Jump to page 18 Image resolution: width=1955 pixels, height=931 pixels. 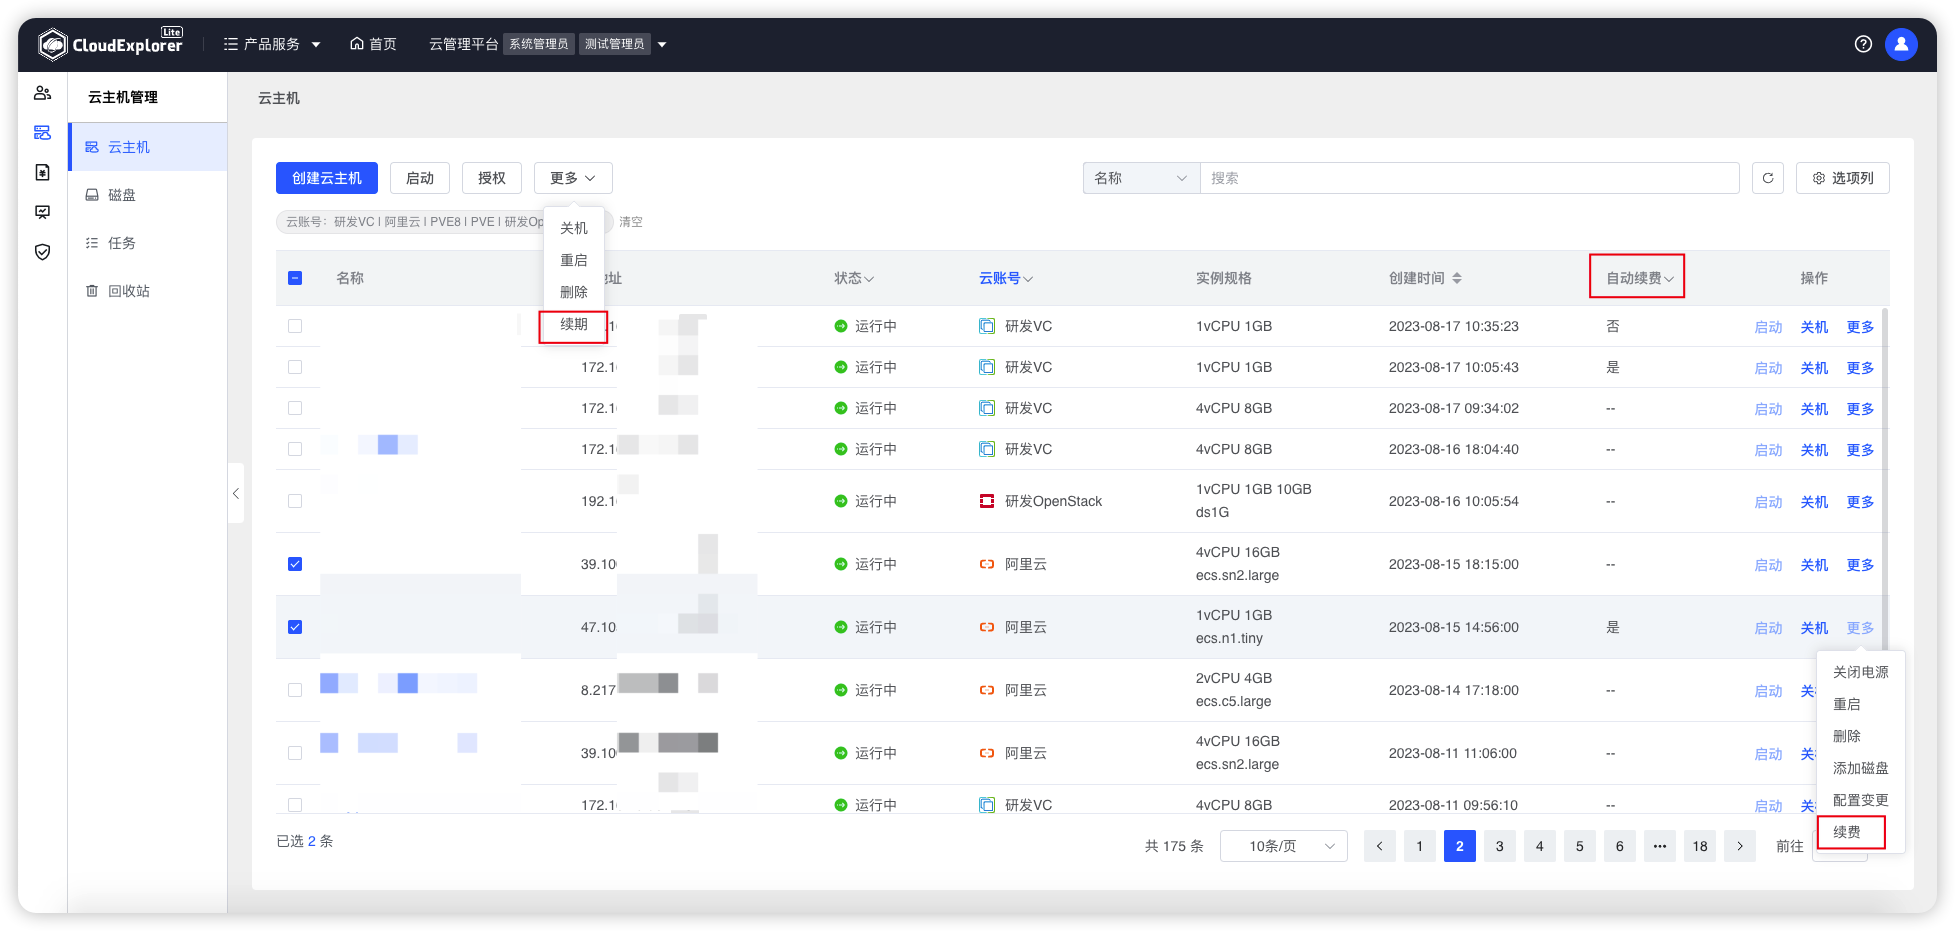tap(1700, 846)
